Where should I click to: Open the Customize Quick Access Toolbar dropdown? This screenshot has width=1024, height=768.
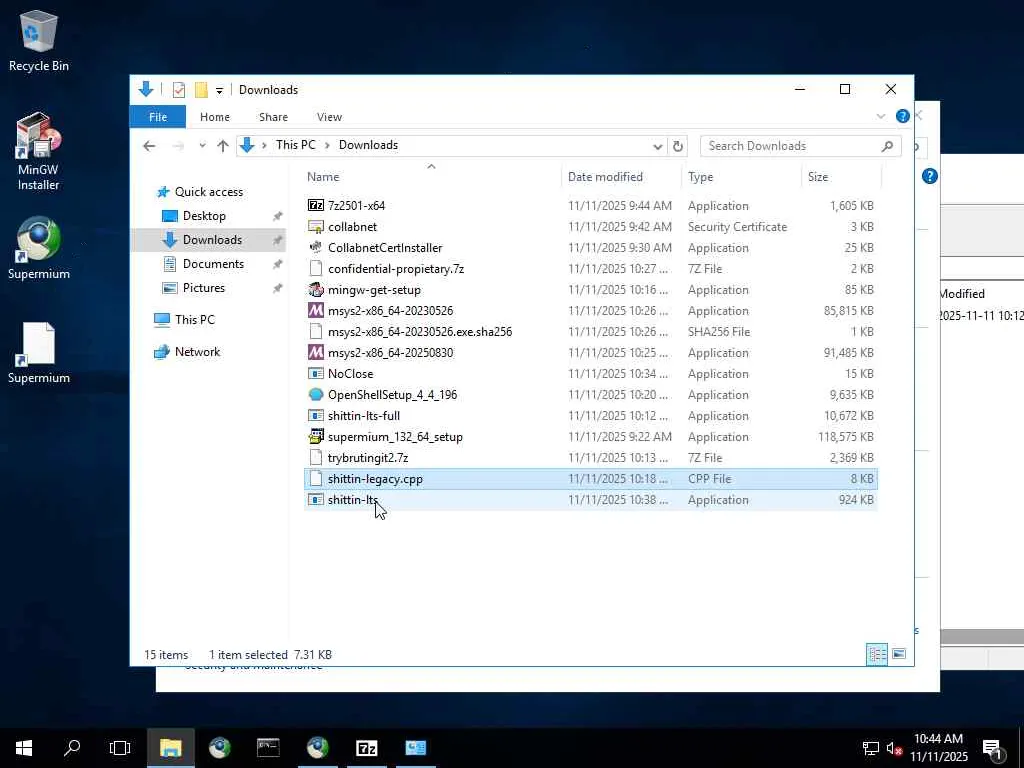pyautogui.click(x=219, y=91)
